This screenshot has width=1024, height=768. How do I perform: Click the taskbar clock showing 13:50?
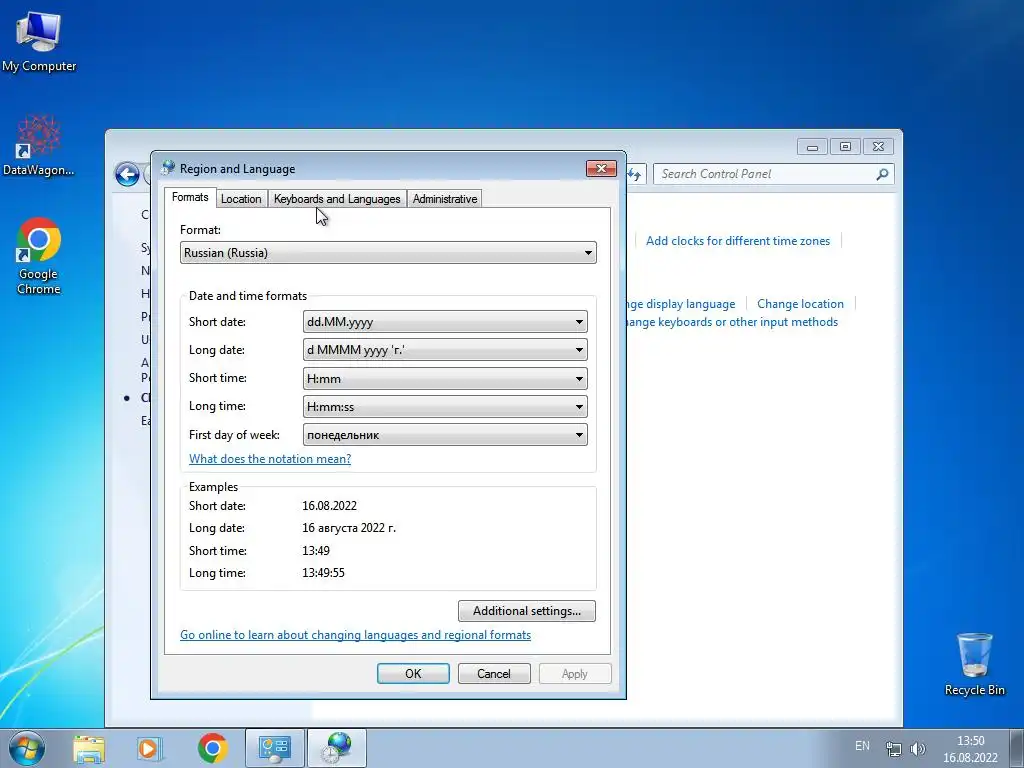pyautogui.click(x=970, y=749)
